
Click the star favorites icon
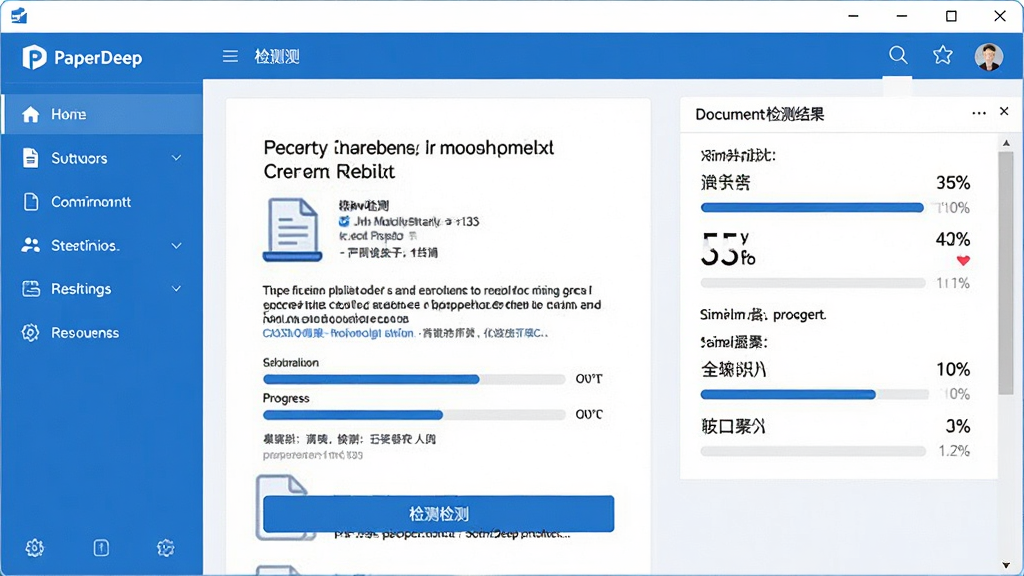click(942, 55)
